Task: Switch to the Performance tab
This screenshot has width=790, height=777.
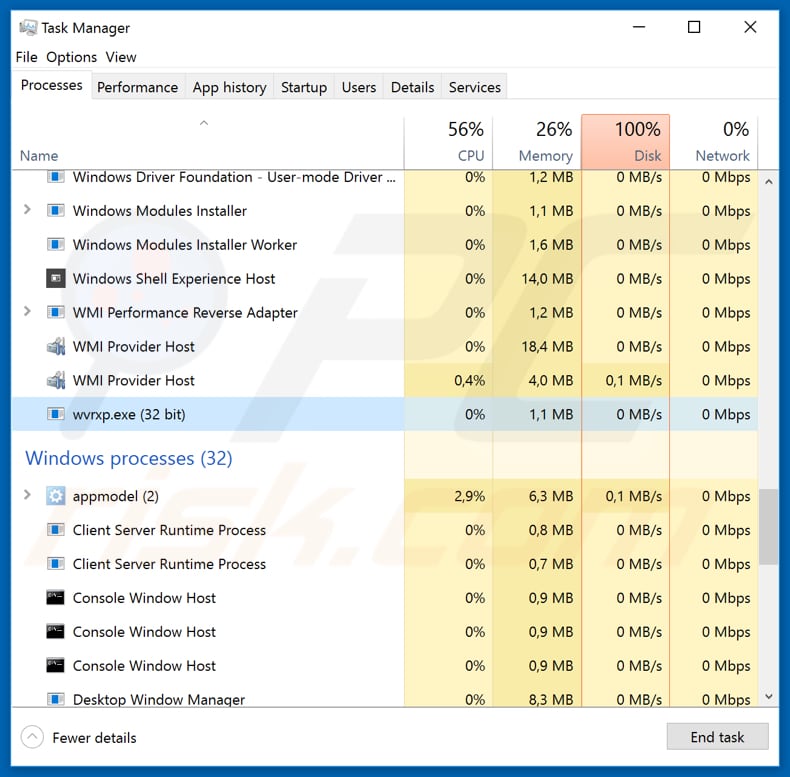Action: click(138, 87)
